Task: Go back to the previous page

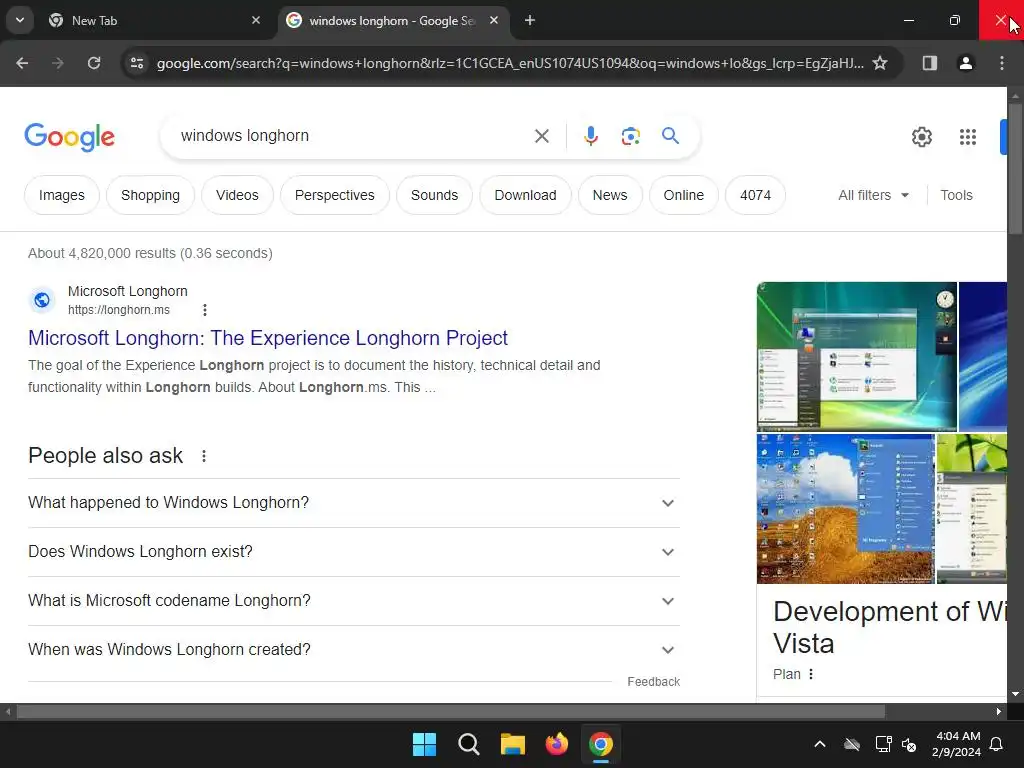Action: tap(22, 63)
